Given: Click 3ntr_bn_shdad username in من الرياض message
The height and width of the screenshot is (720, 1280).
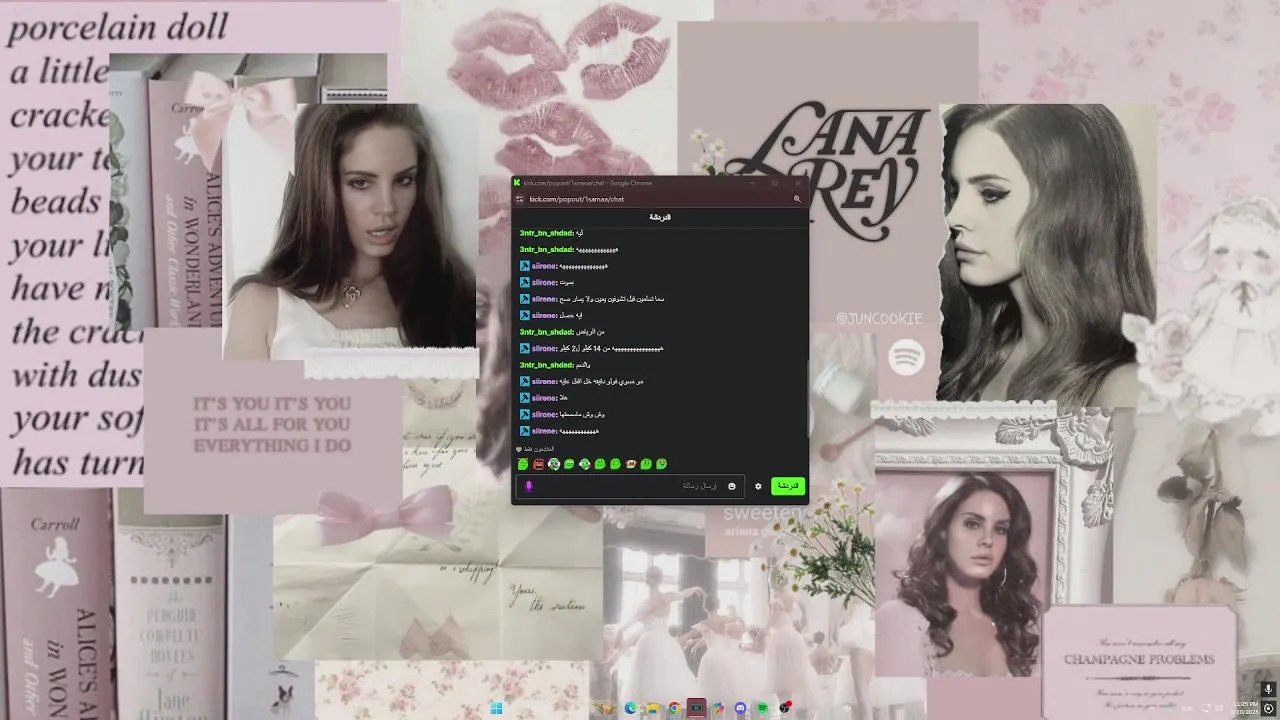Looking at the screenshot, I should [547, 332].
